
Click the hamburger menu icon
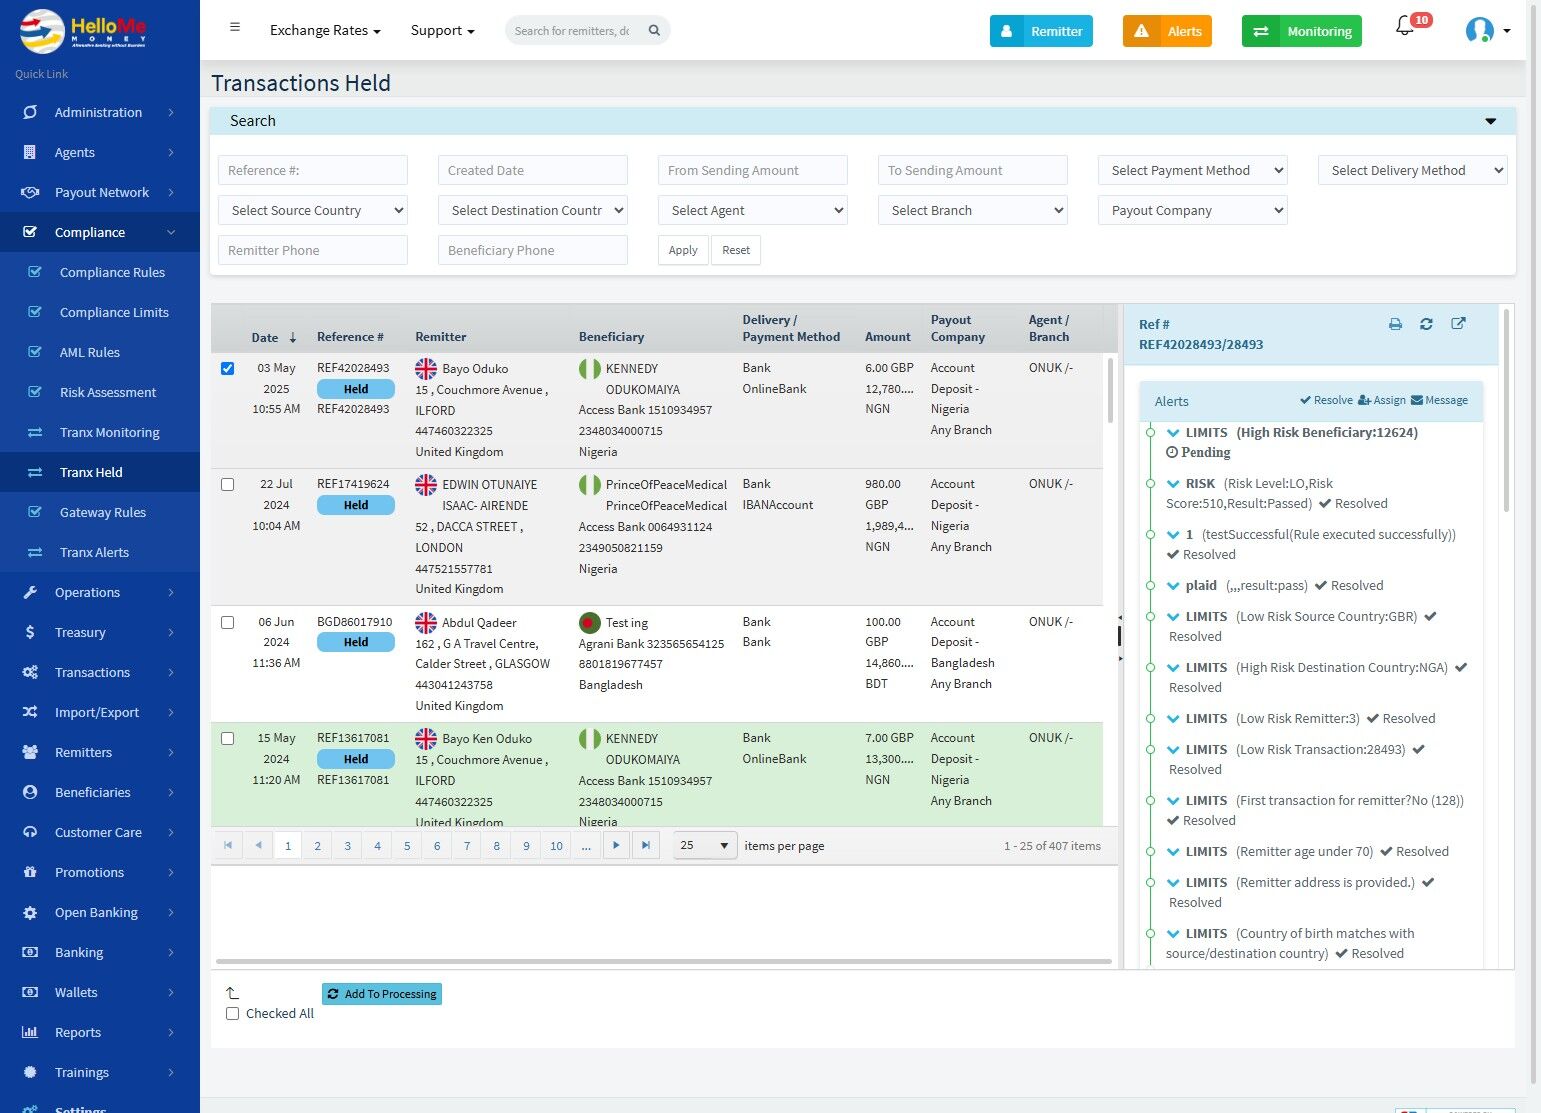pos(235,28)
